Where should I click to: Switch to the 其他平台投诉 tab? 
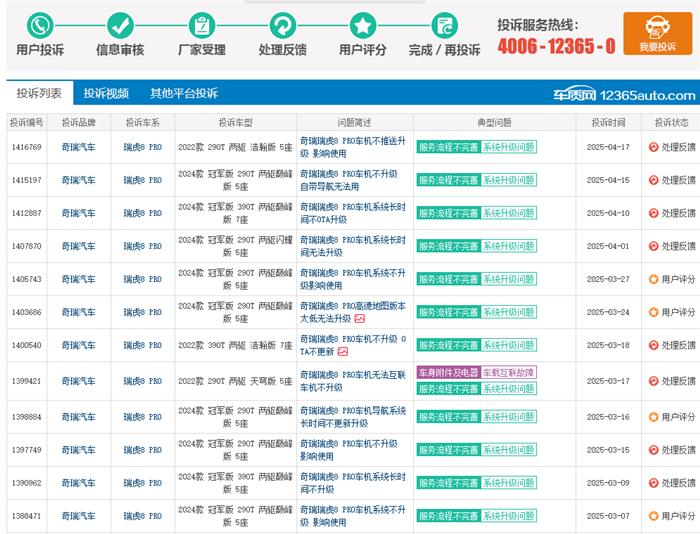184,93
